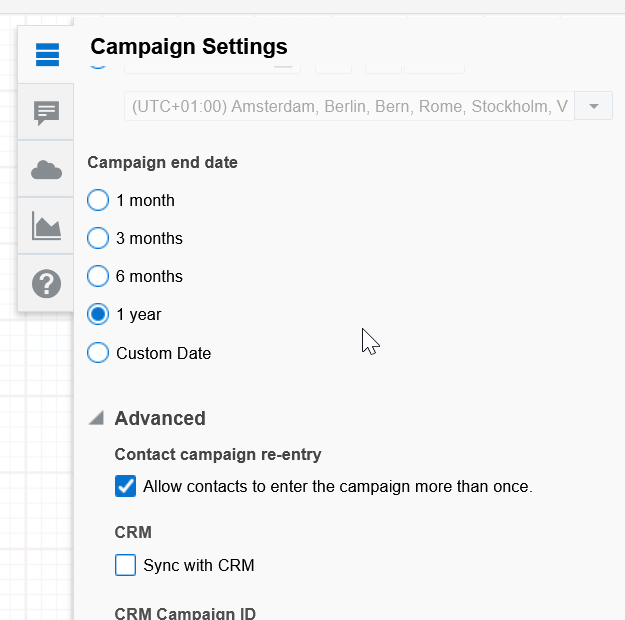Open the Campaign Settings list icon tab
625x620 pixels.
[x=47, y=55]
